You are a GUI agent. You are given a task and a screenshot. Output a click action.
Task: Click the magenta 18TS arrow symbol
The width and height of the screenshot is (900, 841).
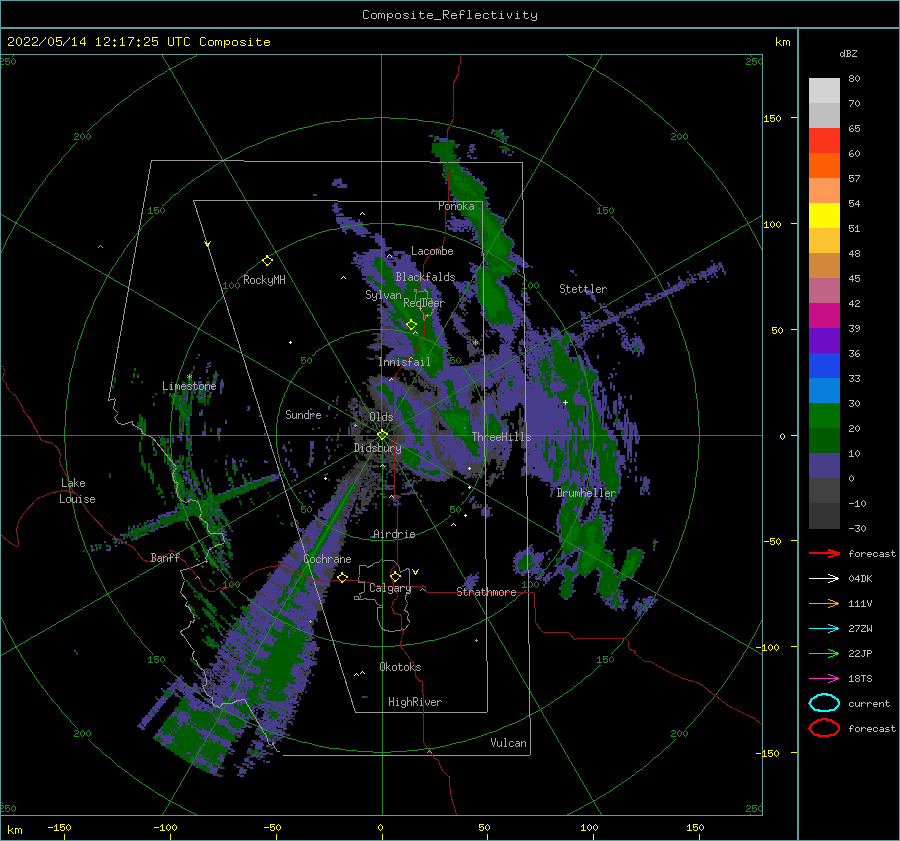click(x=824, y=679)
